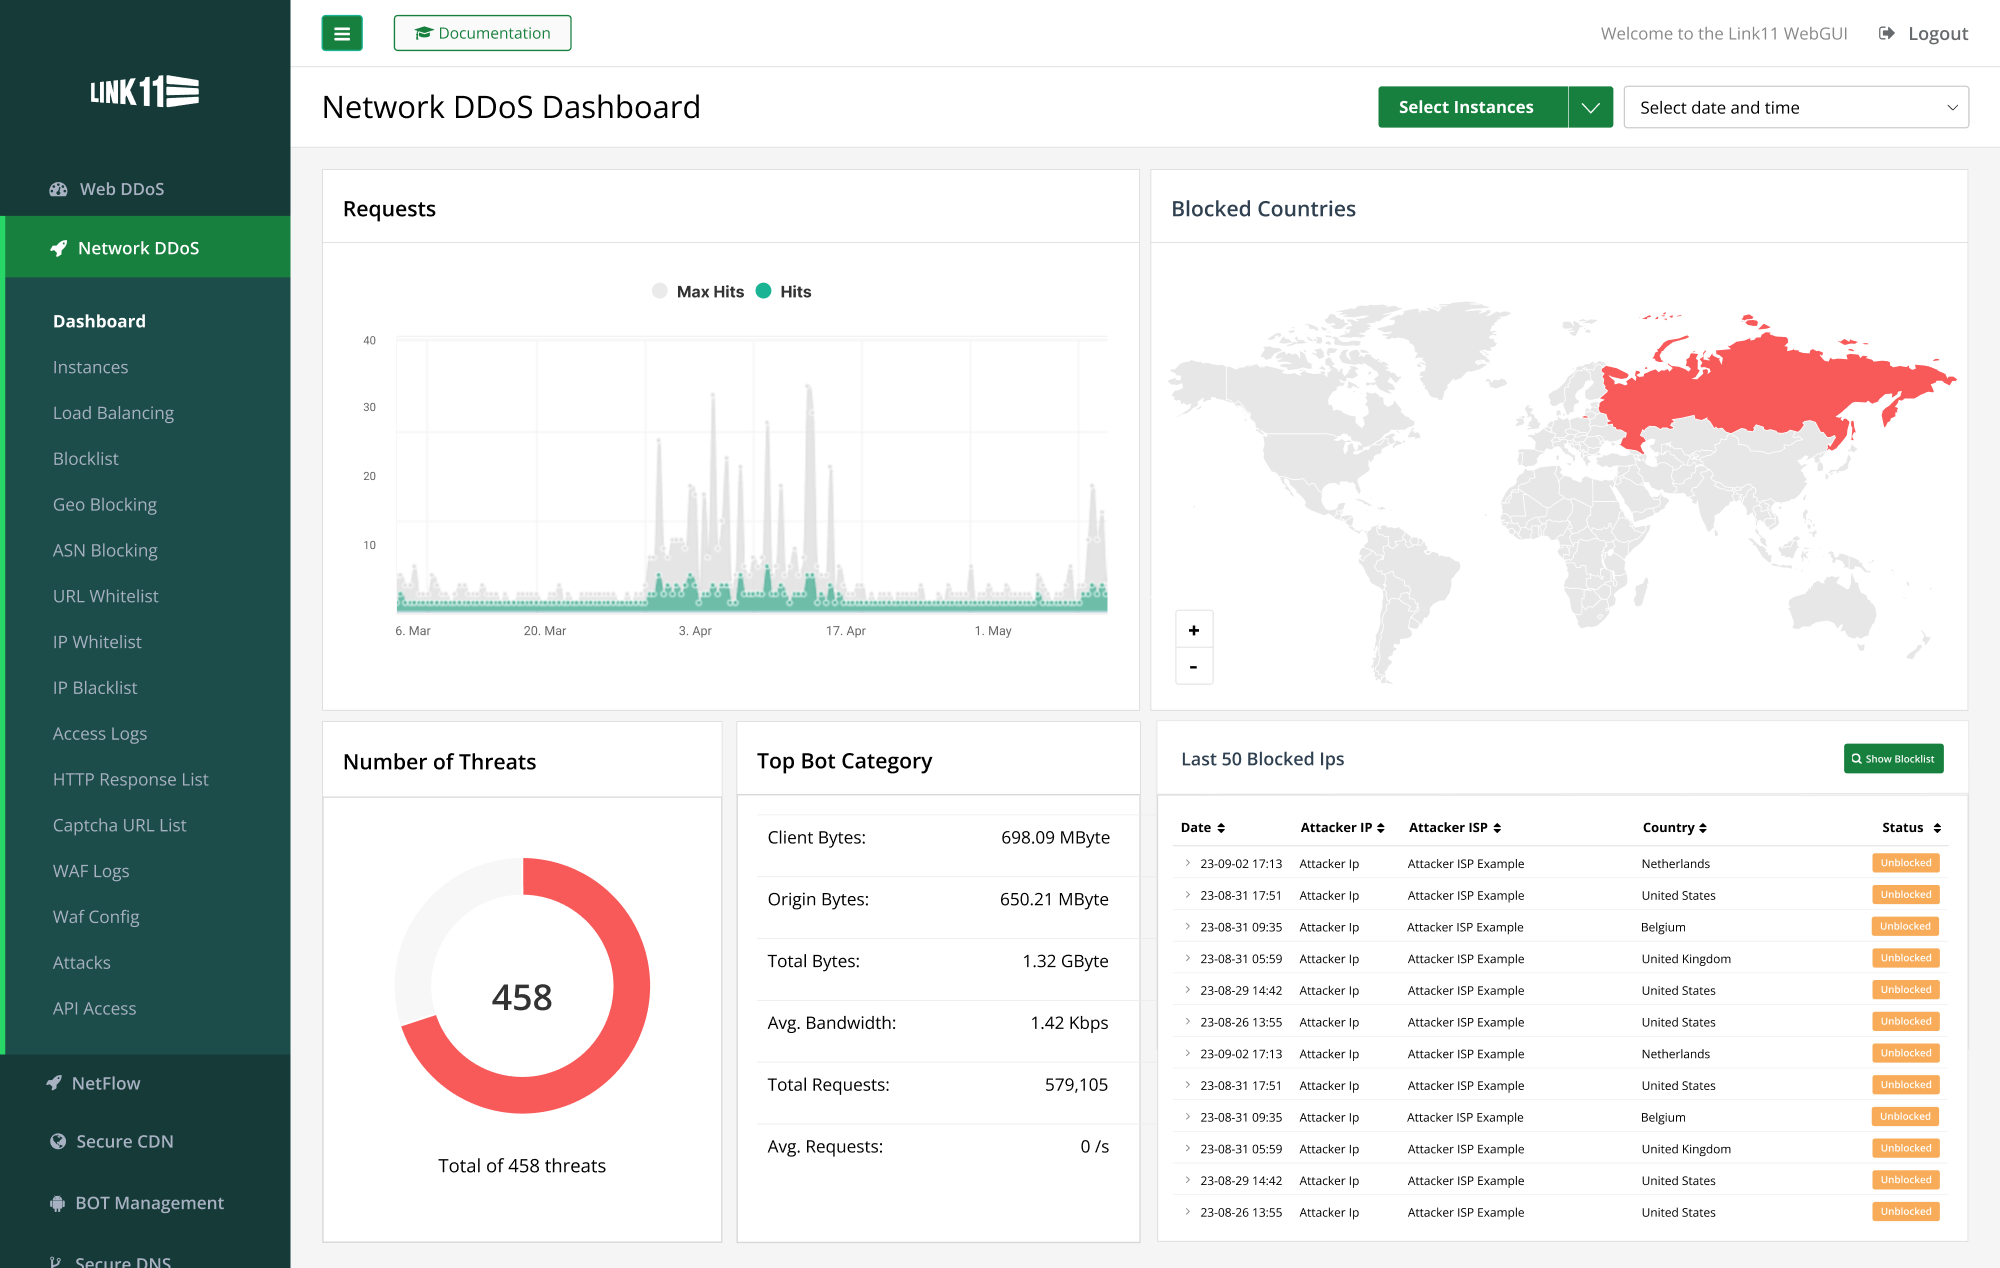Open the Select Instances dropdown arrow
2000x1268 pixels.
coord(1590,107)
